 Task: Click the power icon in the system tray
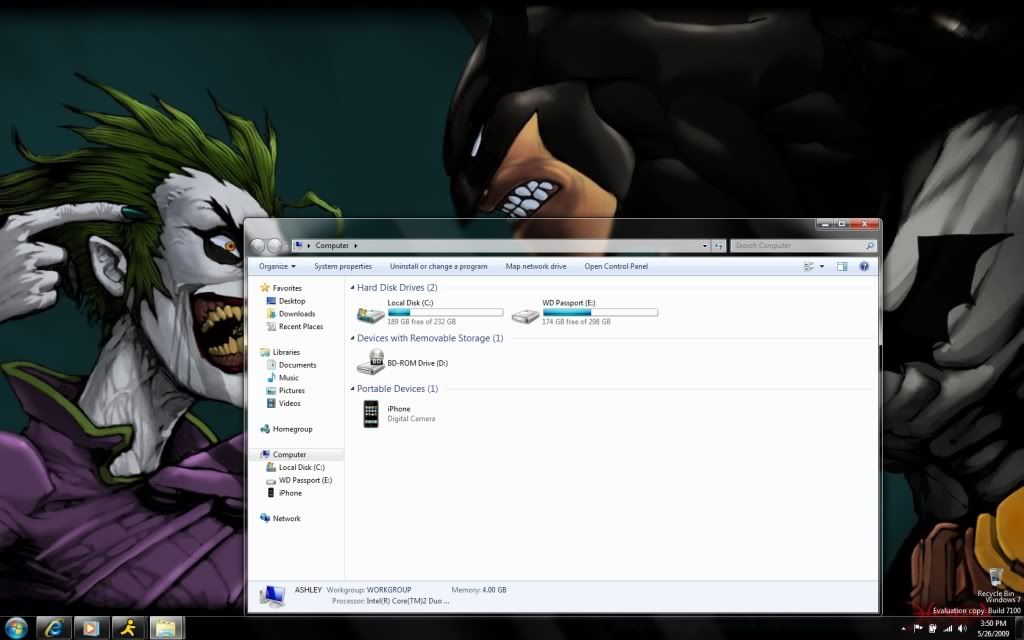pos(933,628)
